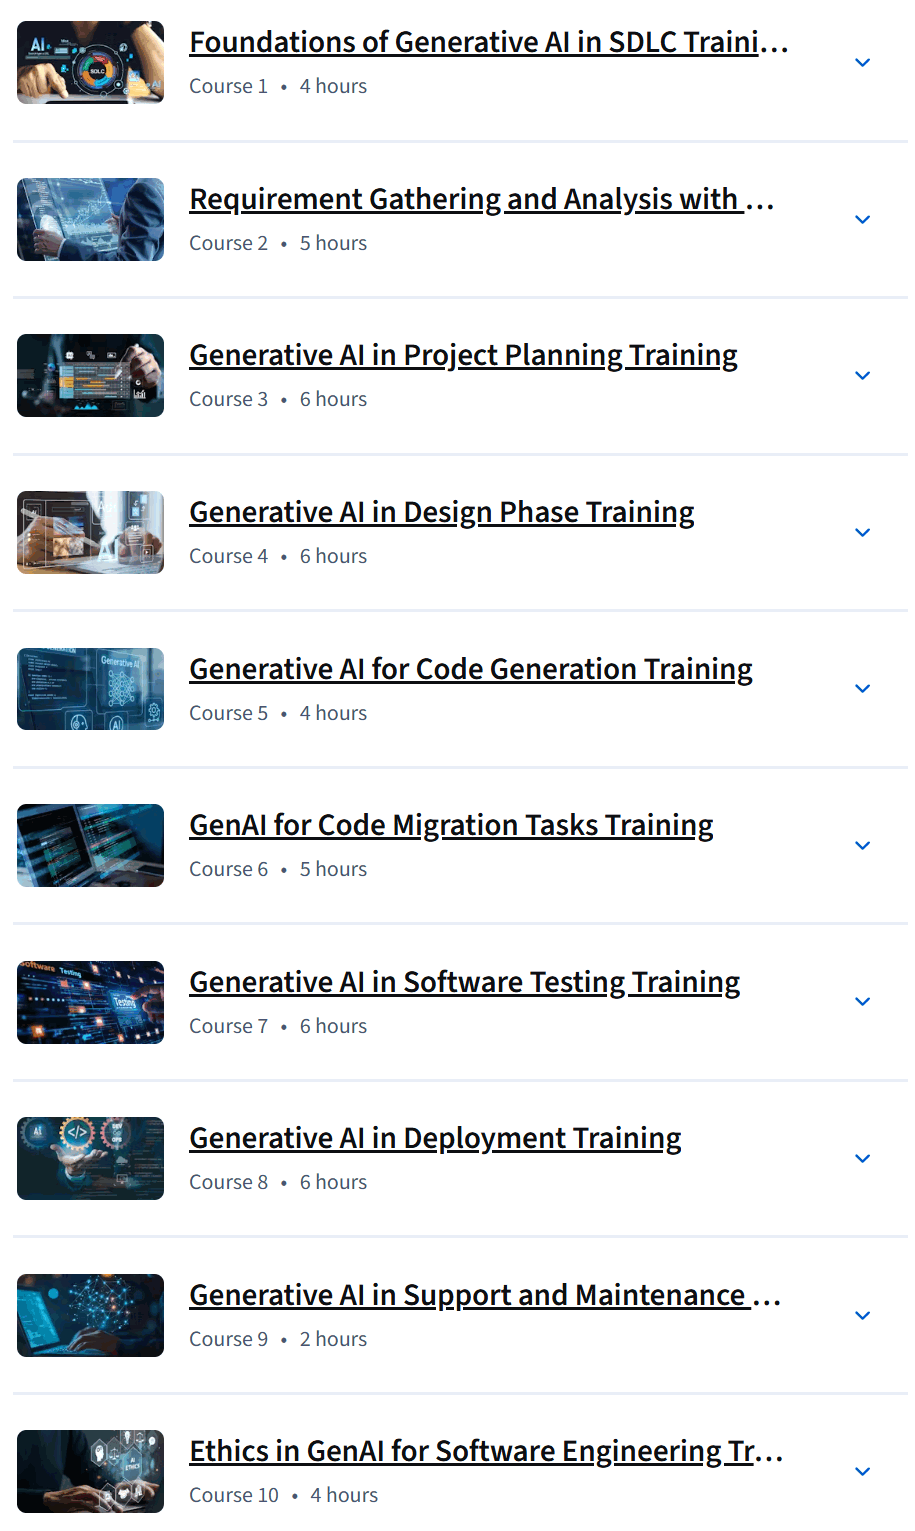The height and width of the screenshot is (1531, 915).
Task: Expand Ethics in GenAI for Software Engineering course
Action: point(863,1472)
